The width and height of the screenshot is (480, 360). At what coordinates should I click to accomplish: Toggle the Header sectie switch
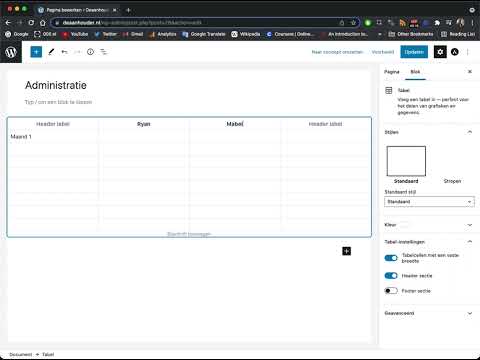tap(391, 276)
